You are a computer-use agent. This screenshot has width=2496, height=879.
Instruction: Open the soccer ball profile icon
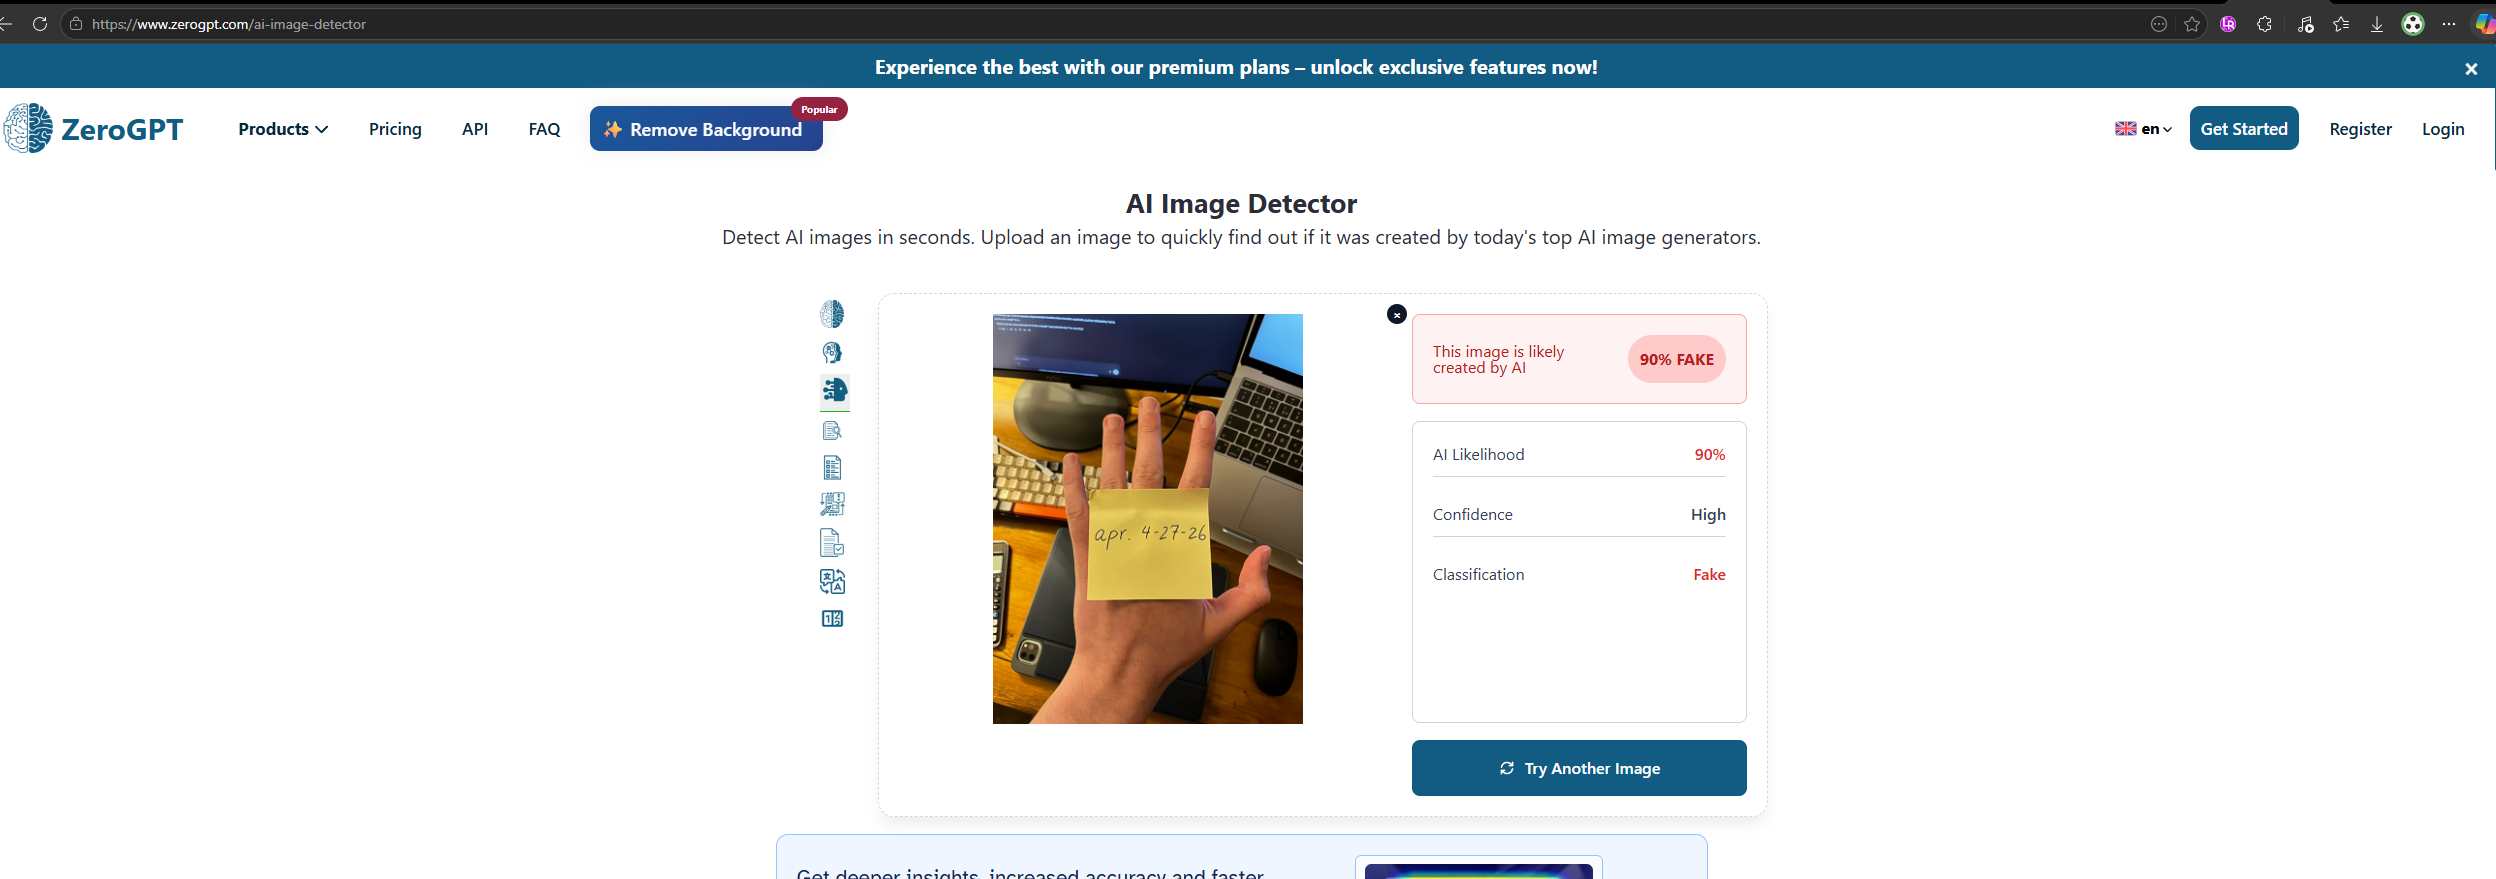pyautogui.click(x=2413, y=24)
